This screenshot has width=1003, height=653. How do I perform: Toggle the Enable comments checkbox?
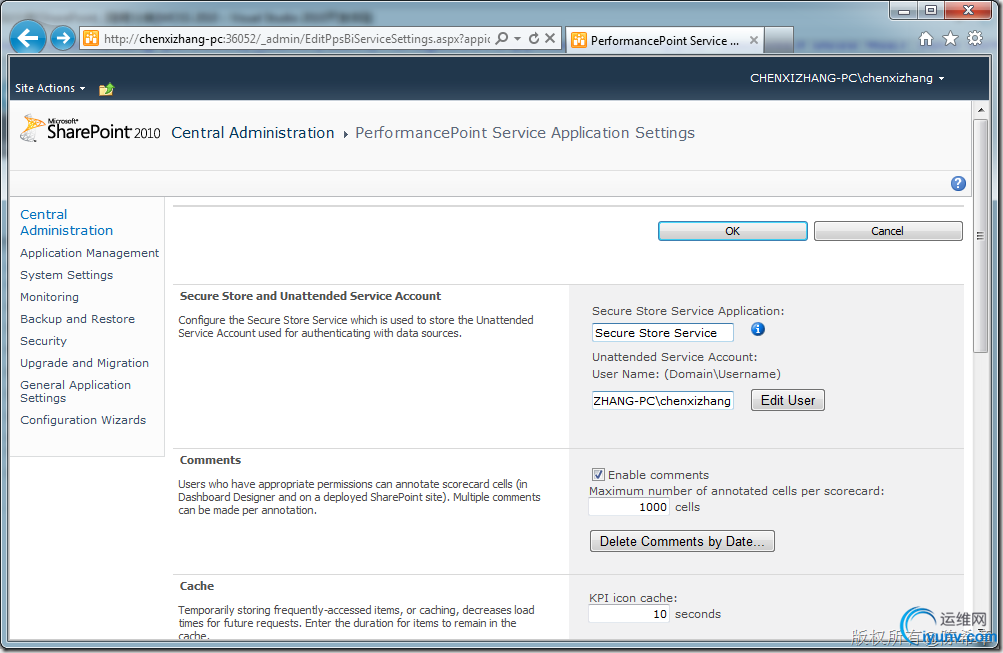coord(597,475)
